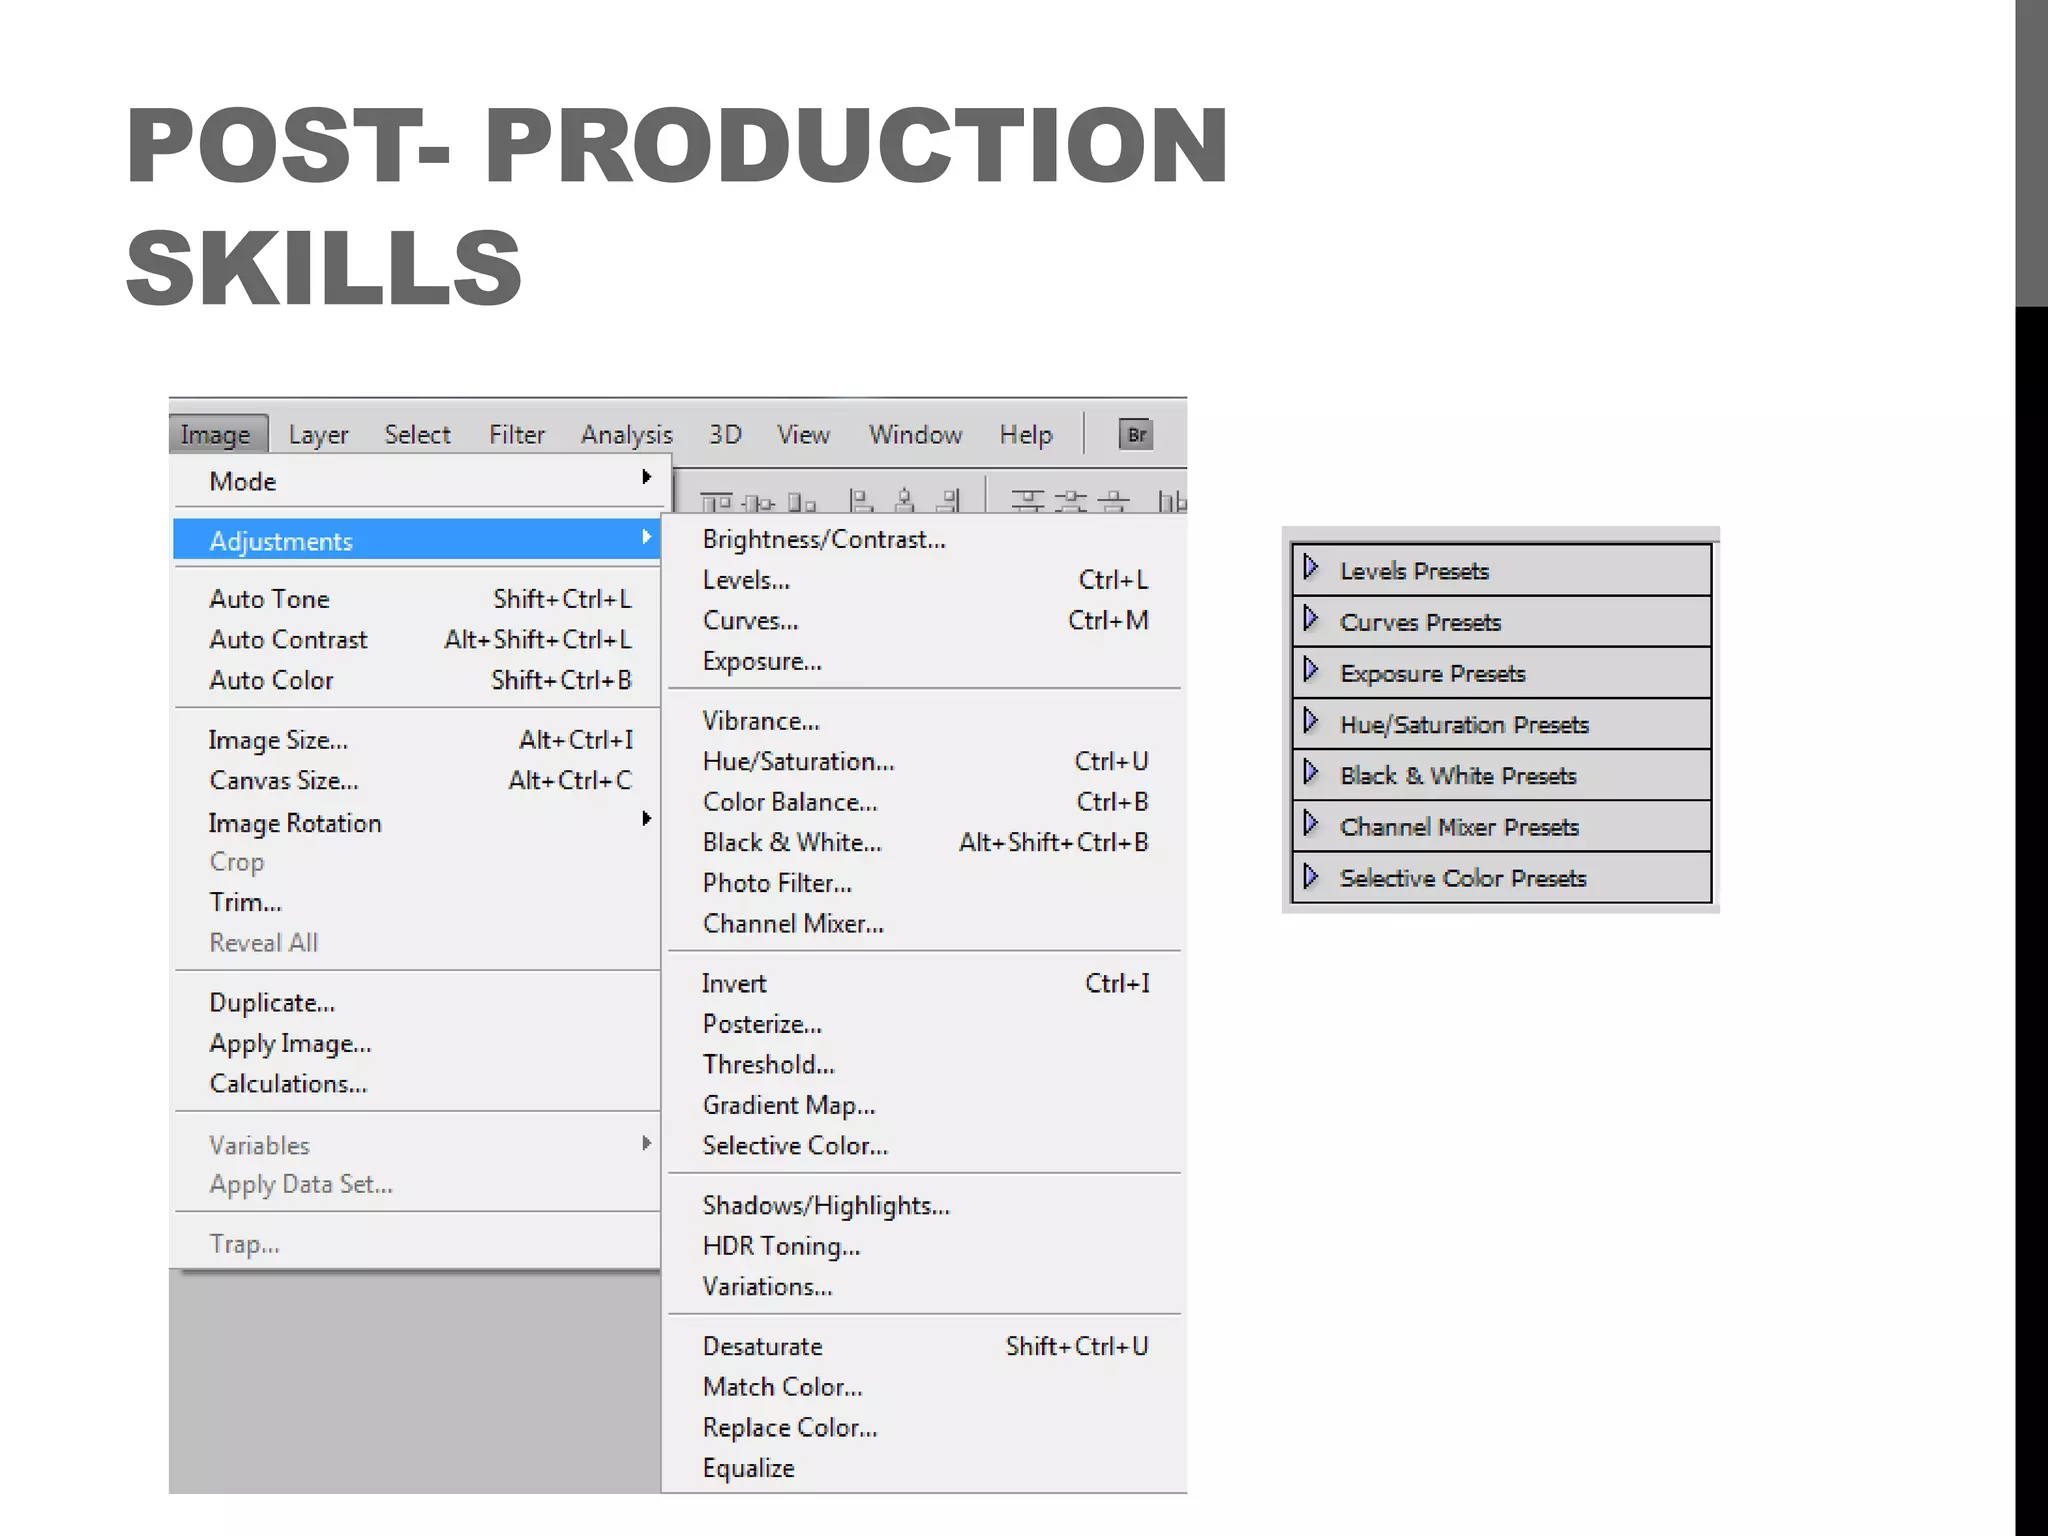Choose Posterize...
The image size is (2048, 1536).
pyautogui.click(x=924, y=1024)
